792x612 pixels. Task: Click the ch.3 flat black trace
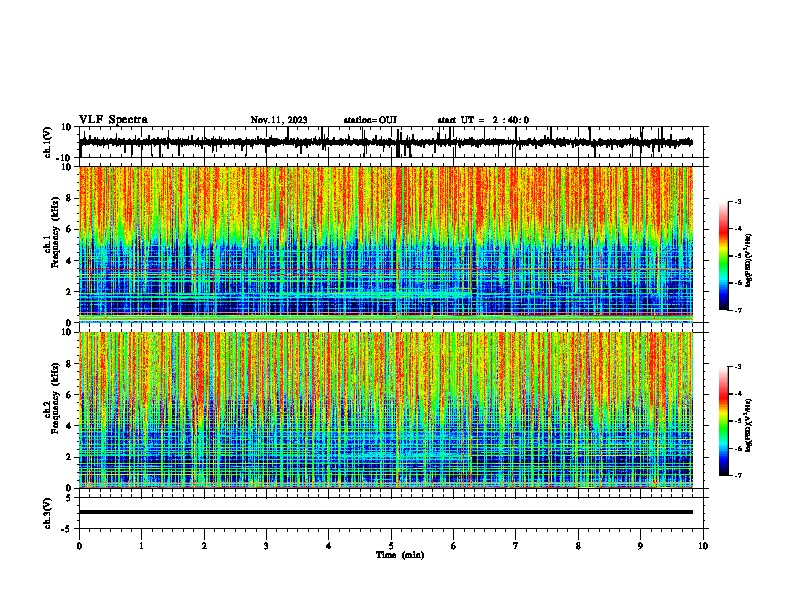385,512
